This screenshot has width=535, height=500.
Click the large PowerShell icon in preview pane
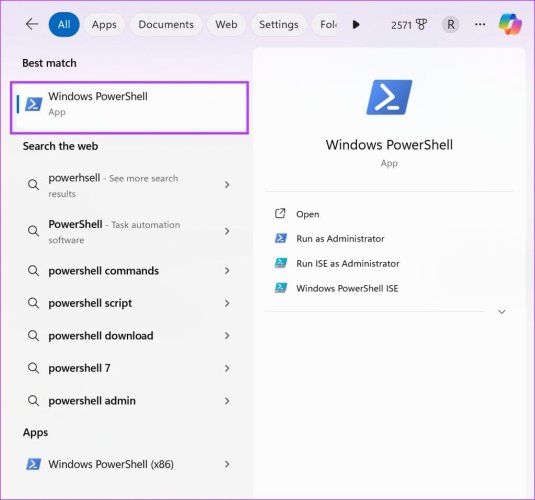click(389, 97)
